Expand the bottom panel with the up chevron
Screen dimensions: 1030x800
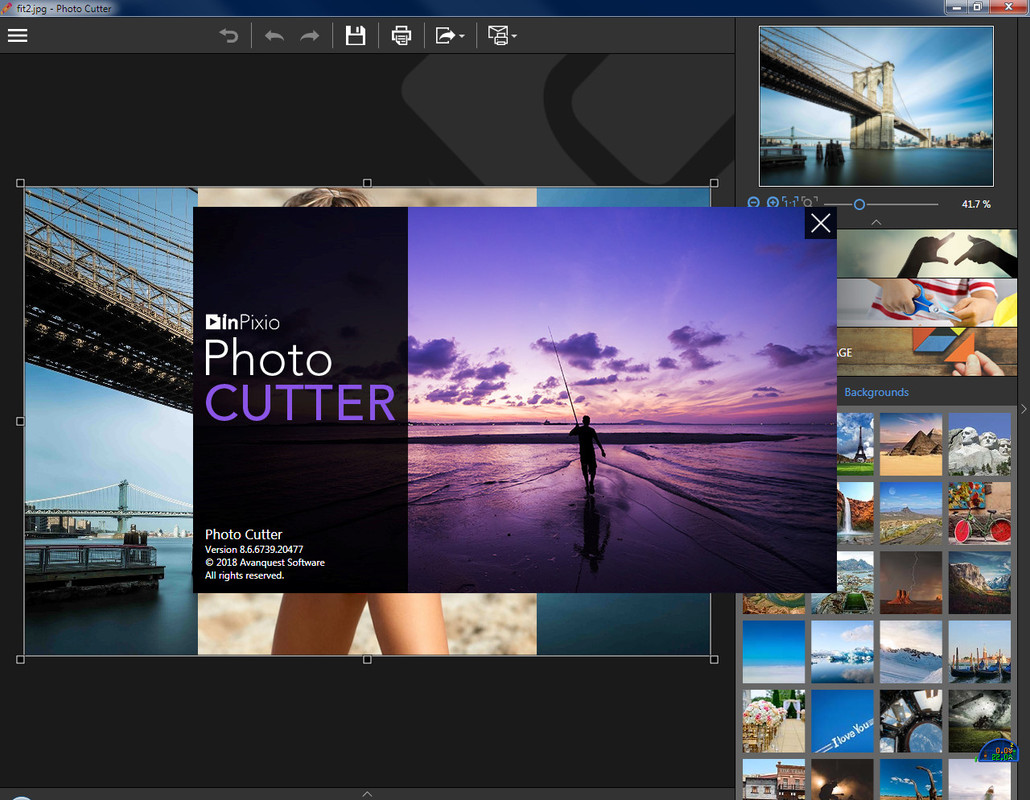tap(367, 793)
